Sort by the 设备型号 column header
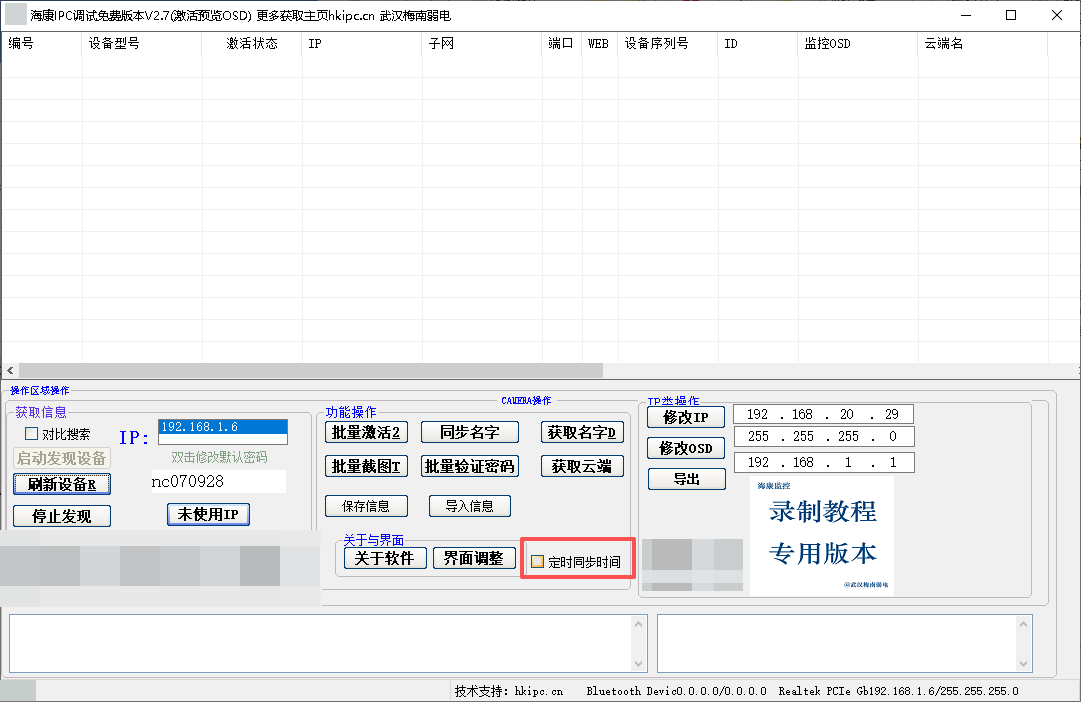The image size is (1081, 702). 140,44
